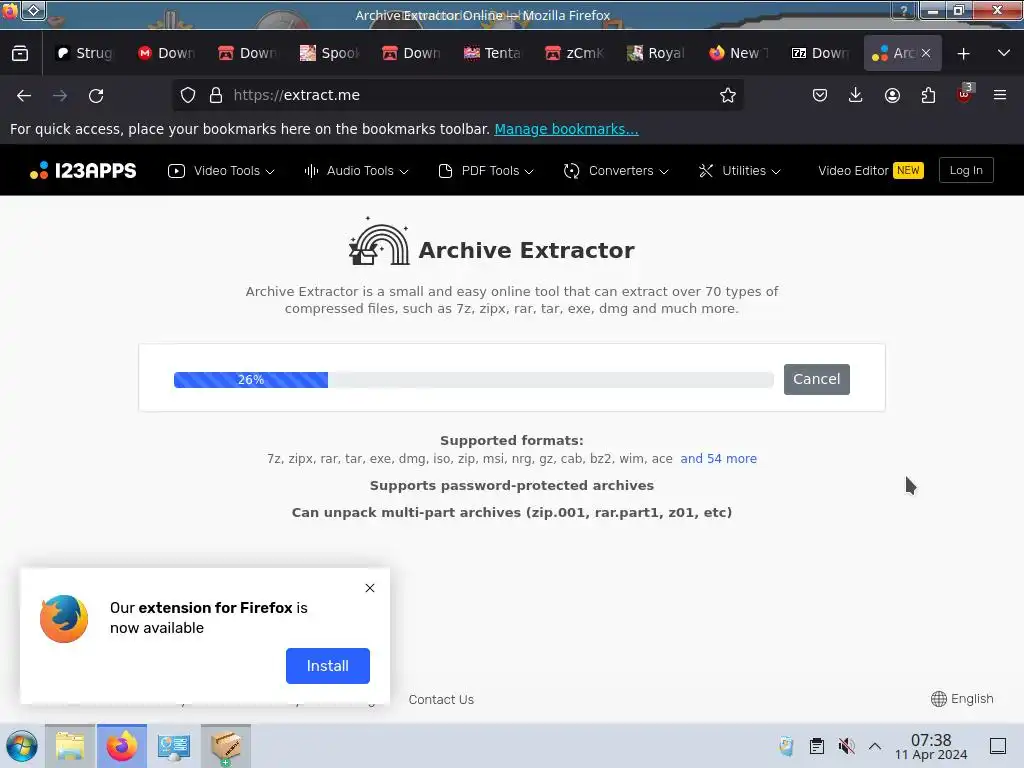1024x768 pixels.
Task: Open the Windows Start orb
Action: 22,746
